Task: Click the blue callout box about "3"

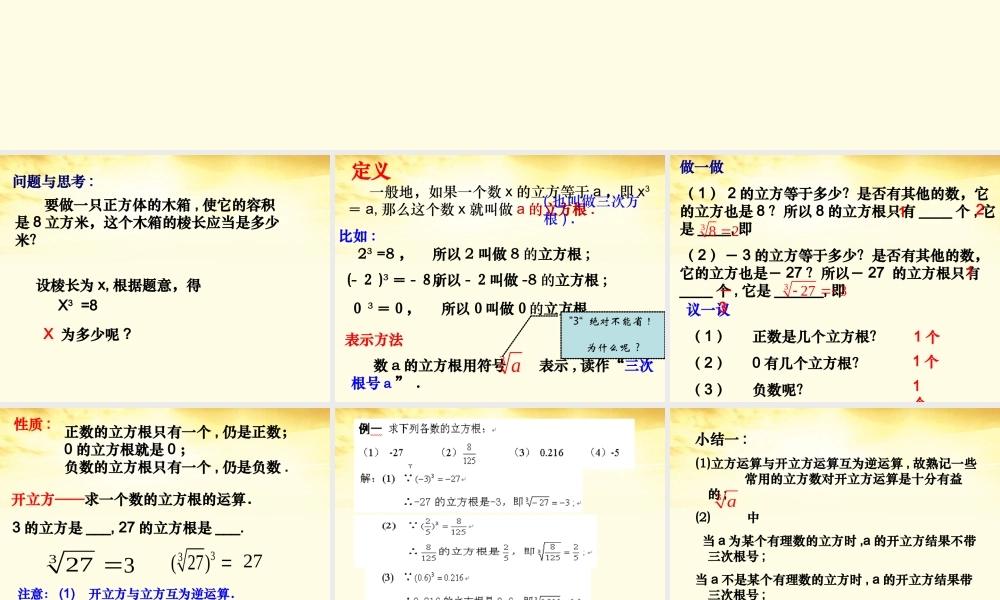Action: click(x=613, y=335)
